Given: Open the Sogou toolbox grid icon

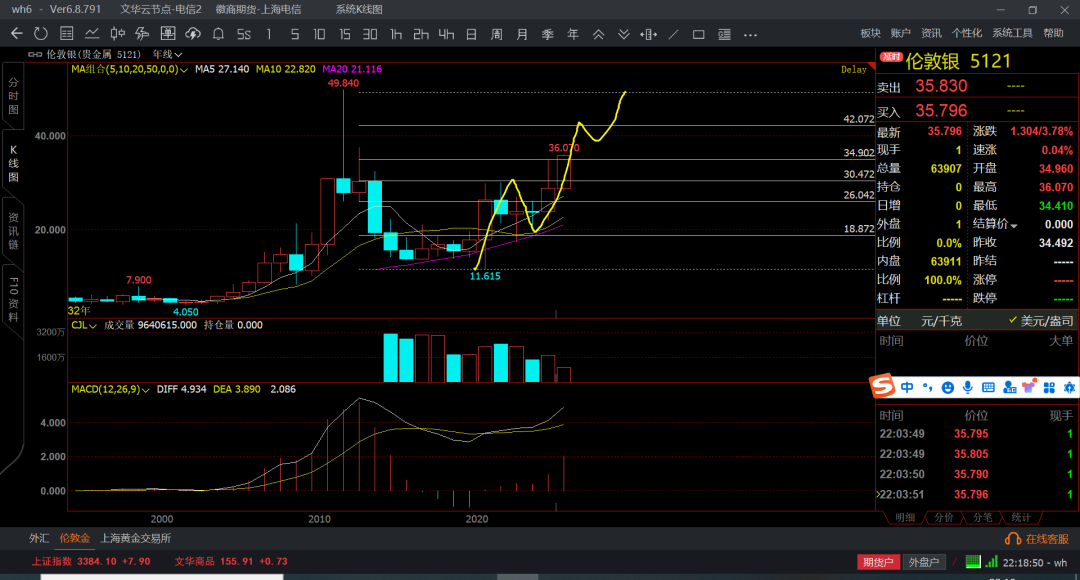Looking at the screenshot, I should point(1049,388).
